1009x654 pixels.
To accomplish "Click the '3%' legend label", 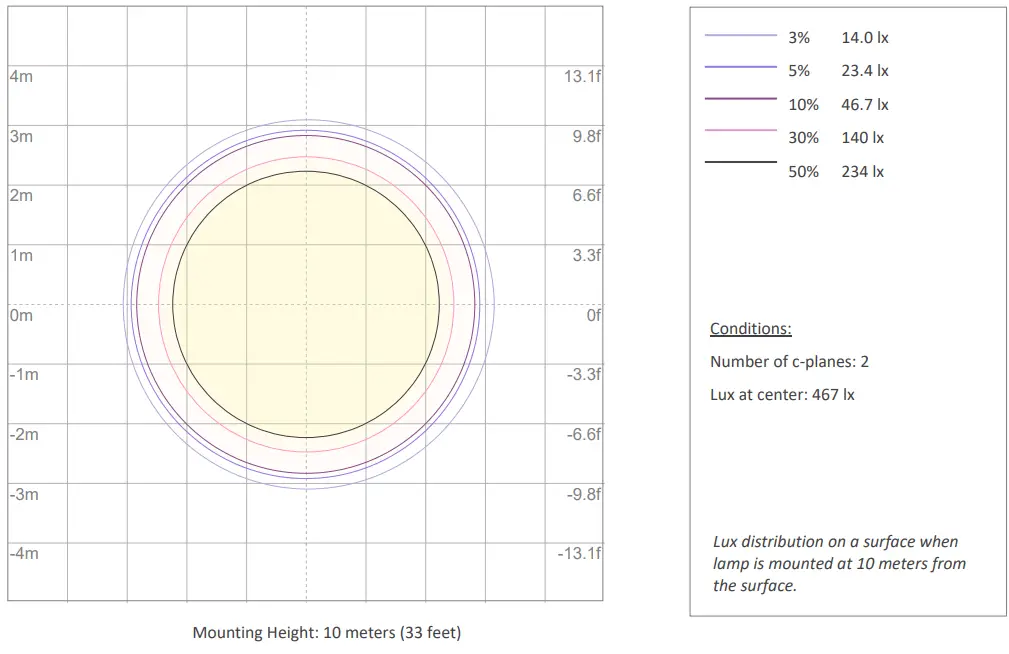I will pos(799,38).
